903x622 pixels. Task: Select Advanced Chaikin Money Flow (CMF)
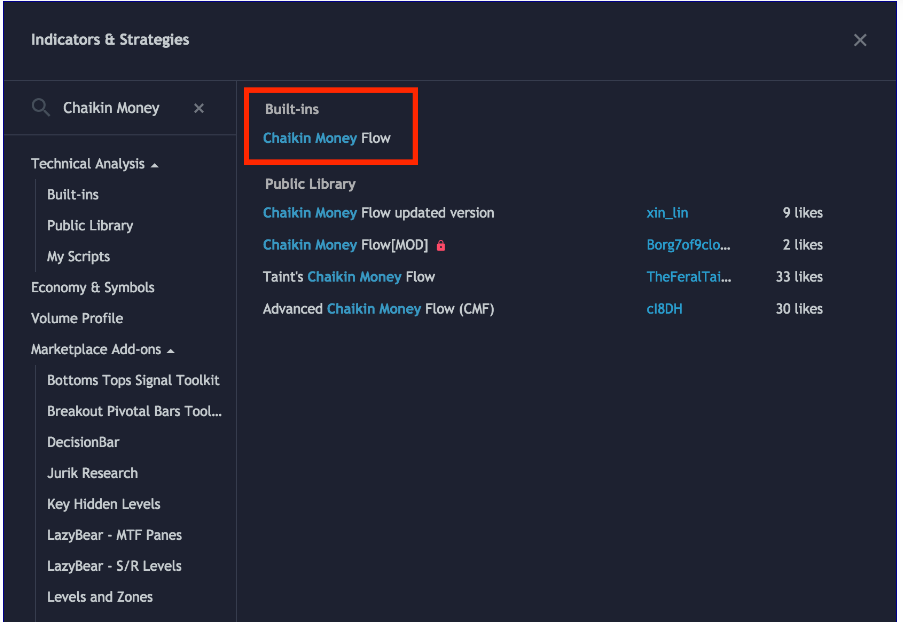pyautogui.click(x=378, y=309)
